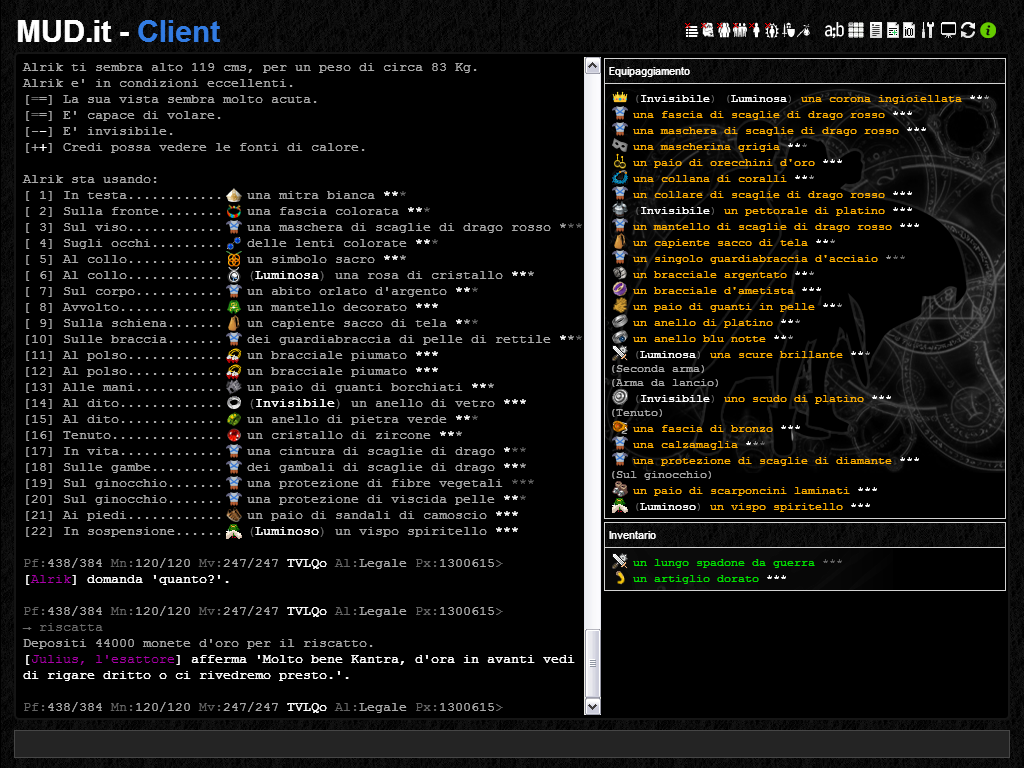Click the monitor screen icon
The height and width of the screenshot is (768, 1024).
948,31
